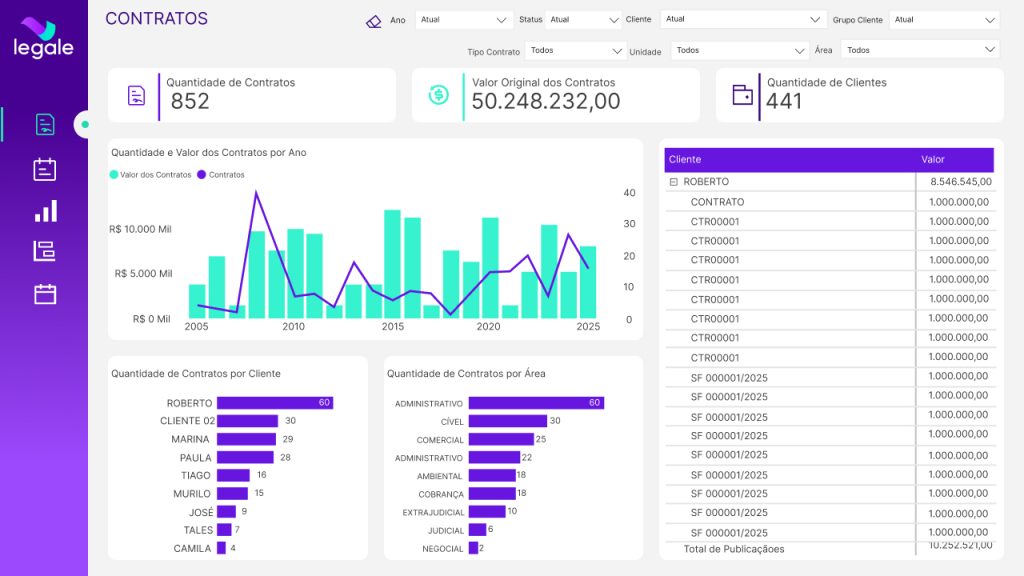Image resolution: width=1024 pixels, height=576 pixels.
Task: Sort table by the Valor column header
Action: pos(932,160)
